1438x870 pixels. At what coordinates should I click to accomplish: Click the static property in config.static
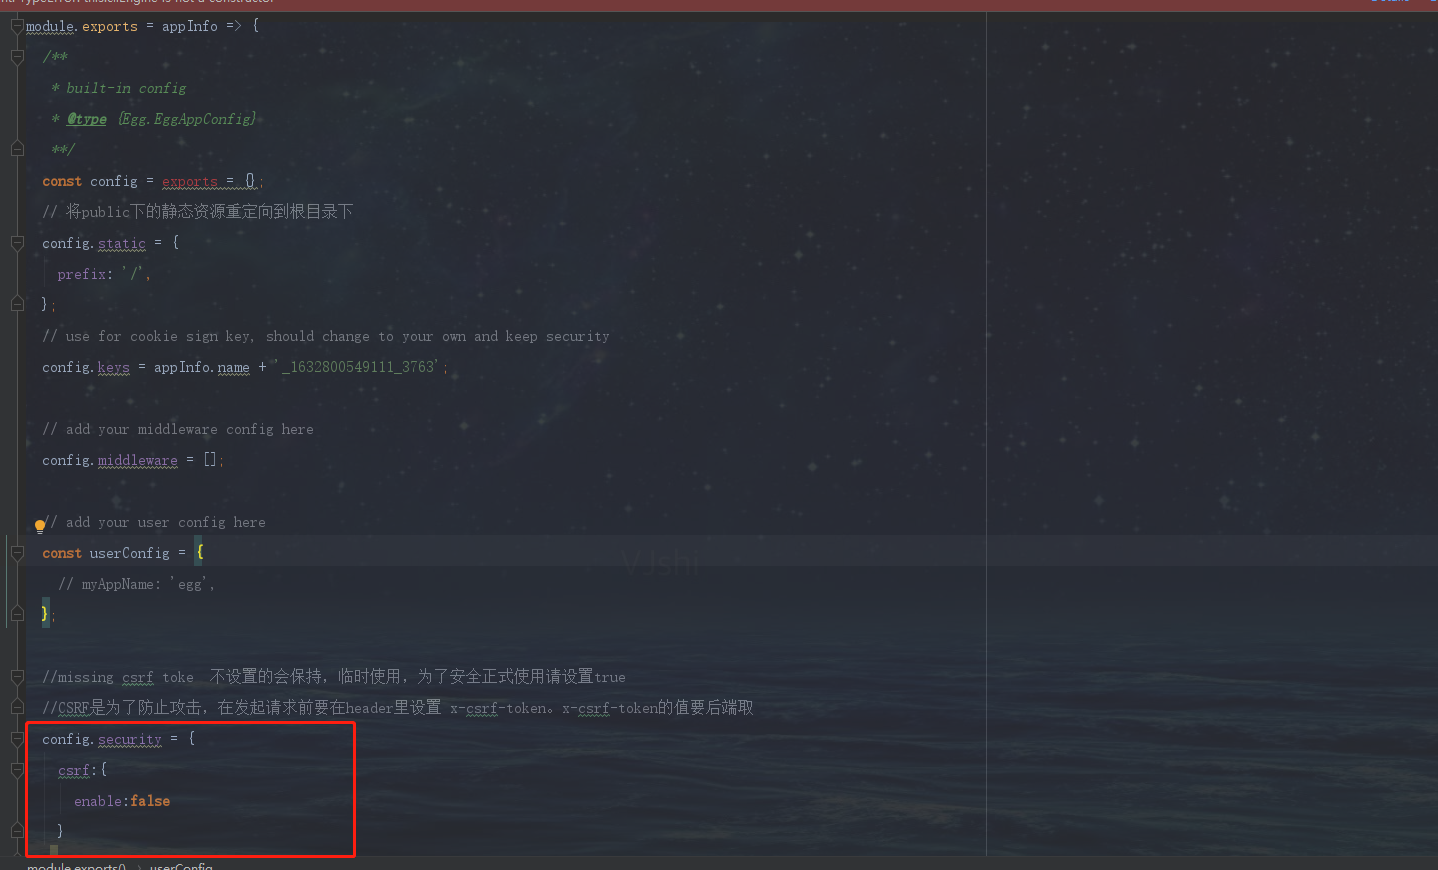[122, 243]
